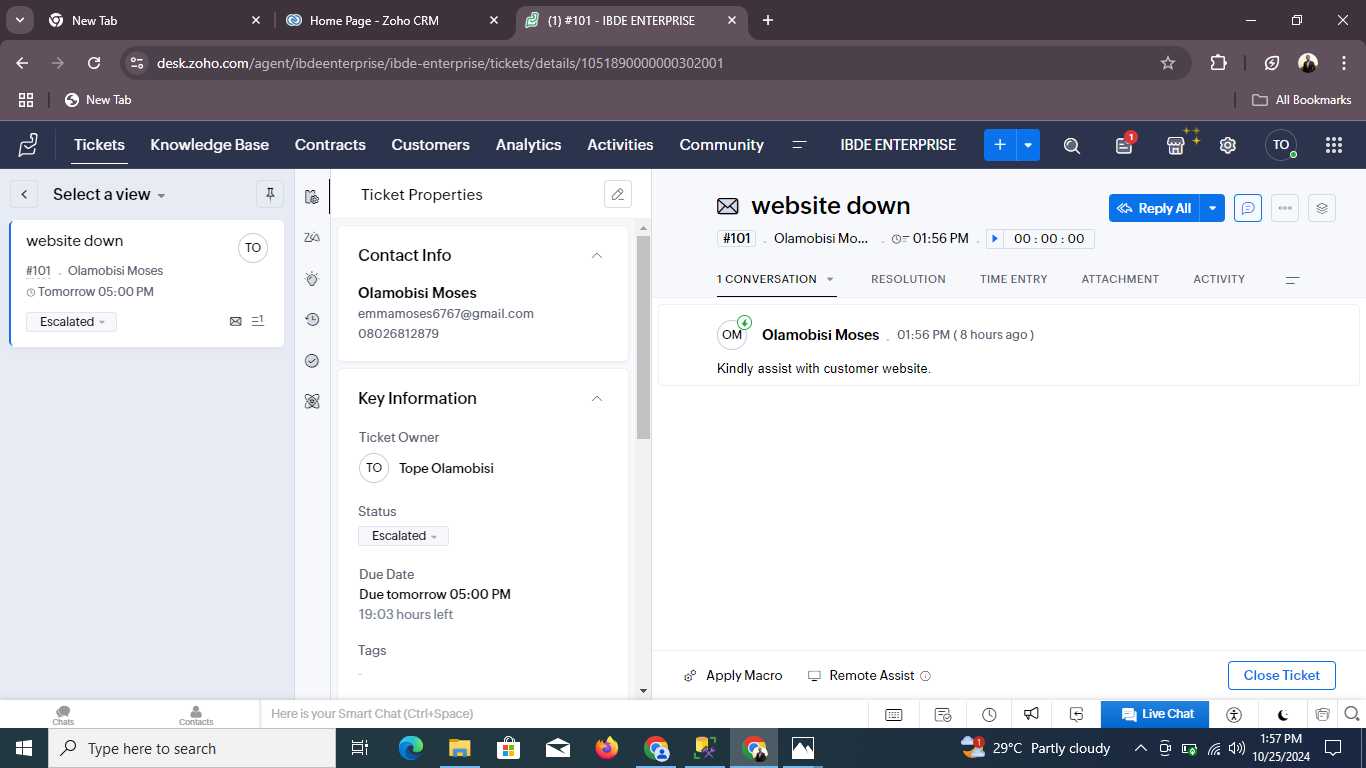The image size is (1366, 768).
Task: Click the Smart Chat input field
Action: (x=565, y=714)
